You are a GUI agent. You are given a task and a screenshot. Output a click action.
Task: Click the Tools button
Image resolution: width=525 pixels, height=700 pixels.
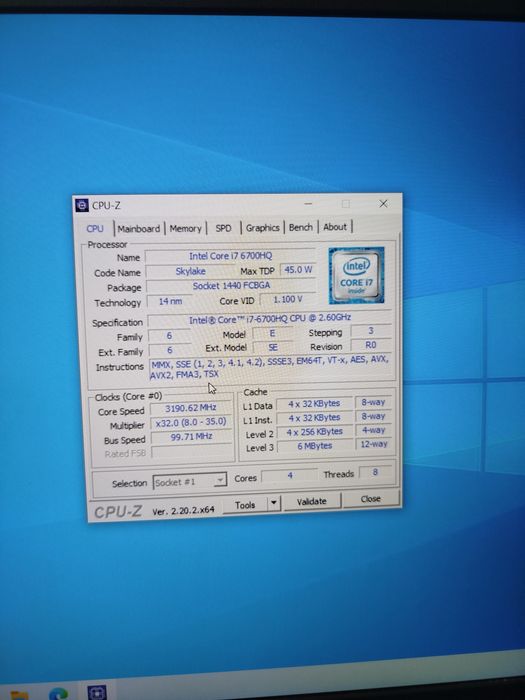[245, 505]
